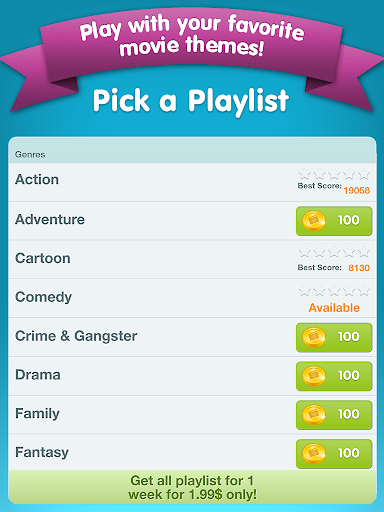Click the star rating for Cartoon

(x=334, y=252)
